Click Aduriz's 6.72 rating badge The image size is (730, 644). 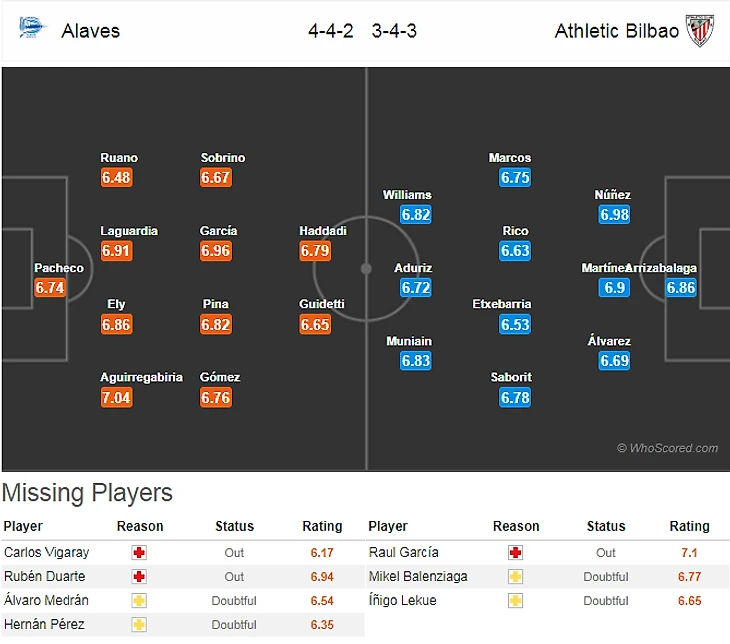point(415,288)
